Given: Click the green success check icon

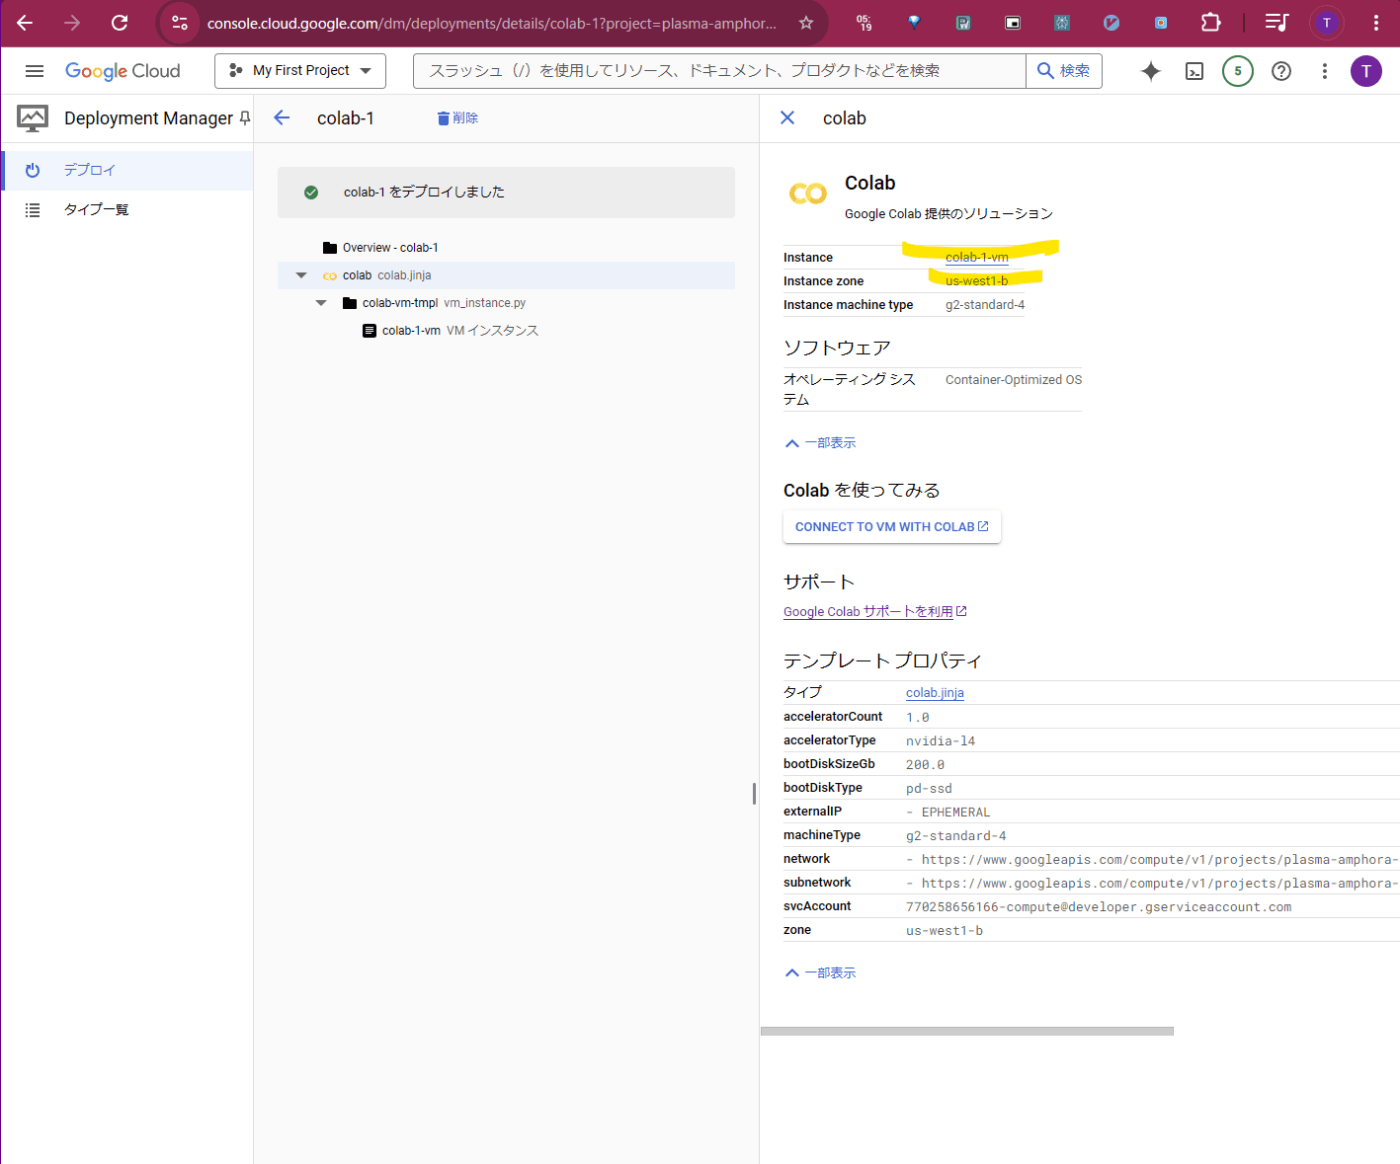Looking at the screenshot, I should coord(311,192).
